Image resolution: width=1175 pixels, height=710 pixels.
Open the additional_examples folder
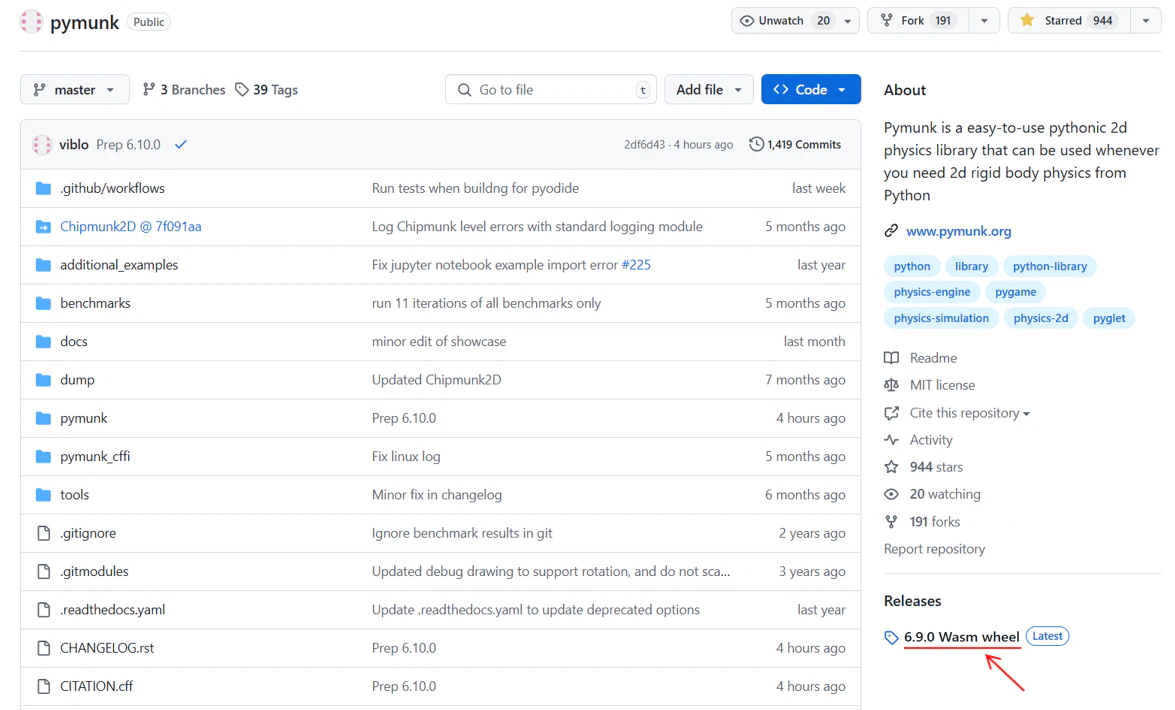coord(119,265)
